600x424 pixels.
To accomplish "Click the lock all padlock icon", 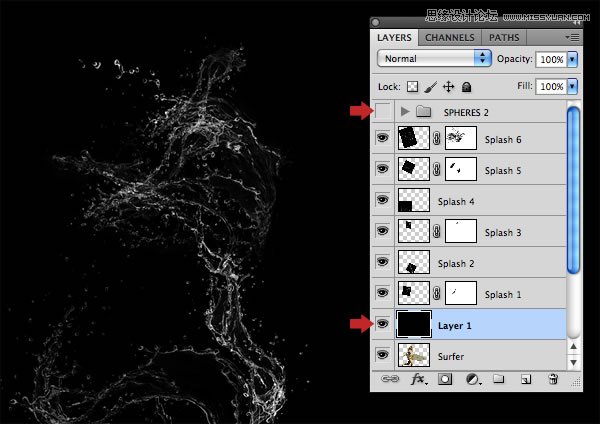I will pyautogui.click(x=466, y=87).
